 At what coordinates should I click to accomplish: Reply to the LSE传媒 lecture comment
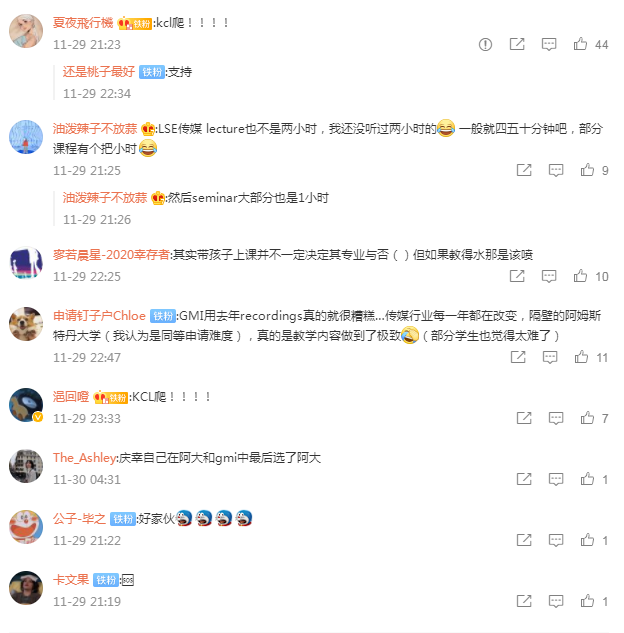click(556, 170)
